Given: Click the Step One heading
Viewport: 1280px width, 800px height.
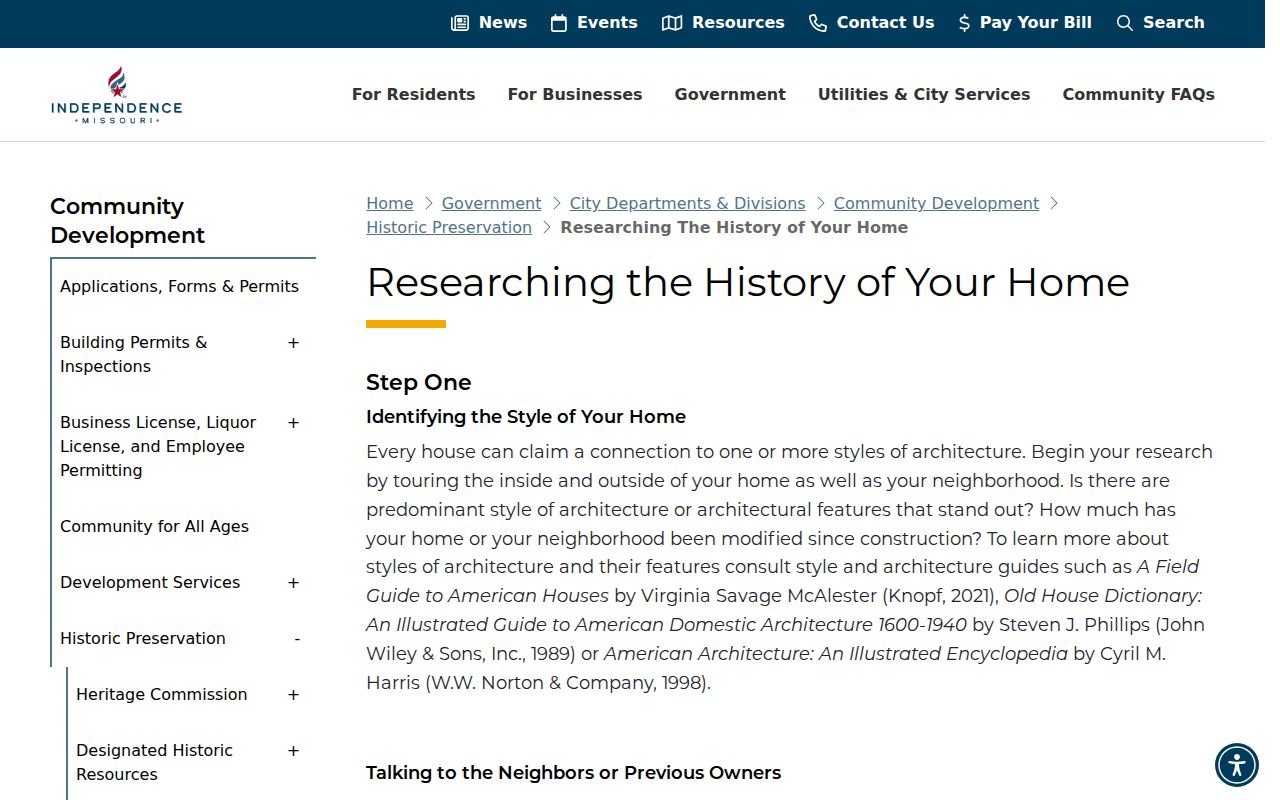Looking at the screenshot, I should (x=419, y=382).
